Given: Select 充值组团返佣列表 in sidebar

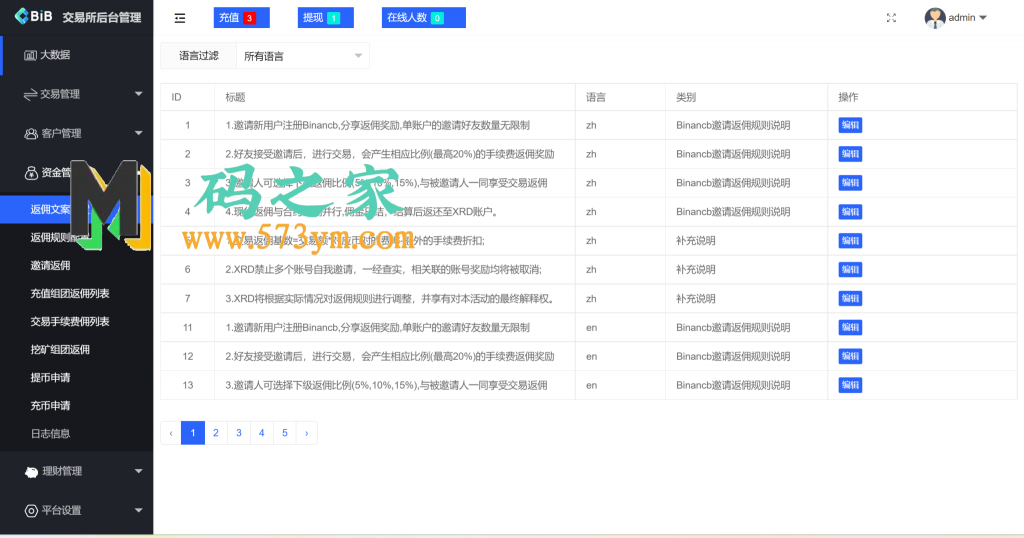Looking at the screenshot, I should pyautogui.click(x=70, y=294).
